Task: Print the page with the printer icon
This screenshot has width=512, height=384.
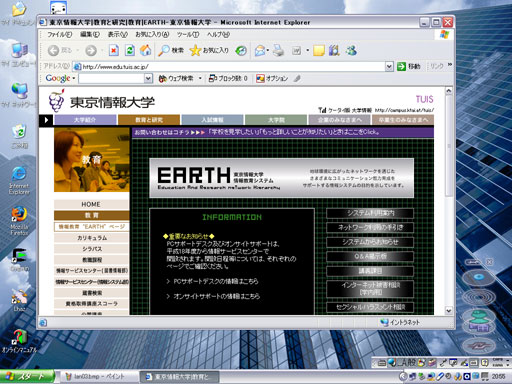Action: click(x=278, y=50)
